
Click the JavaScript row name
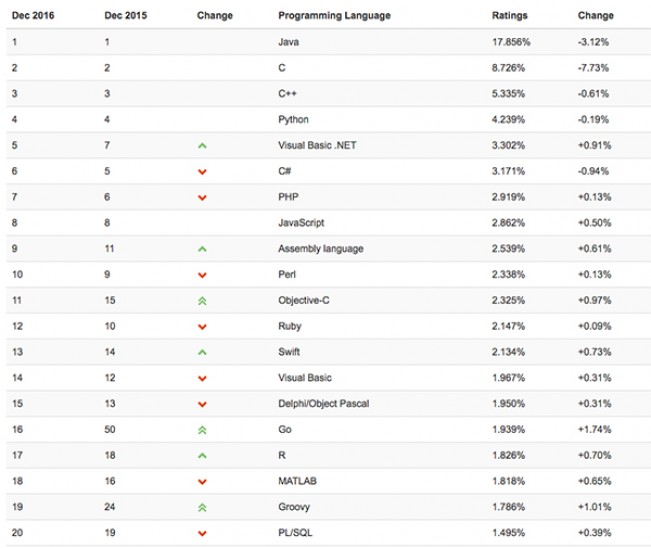(x=300, y=223)
